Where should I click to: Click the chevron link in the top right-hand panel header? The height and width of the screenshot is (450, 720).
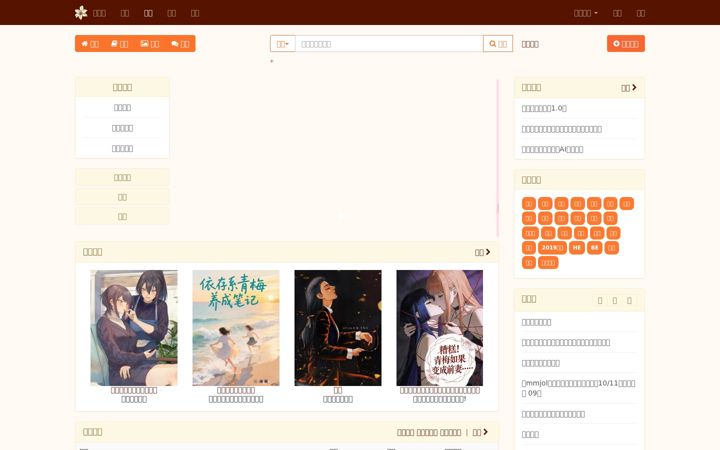coord(629,88)
